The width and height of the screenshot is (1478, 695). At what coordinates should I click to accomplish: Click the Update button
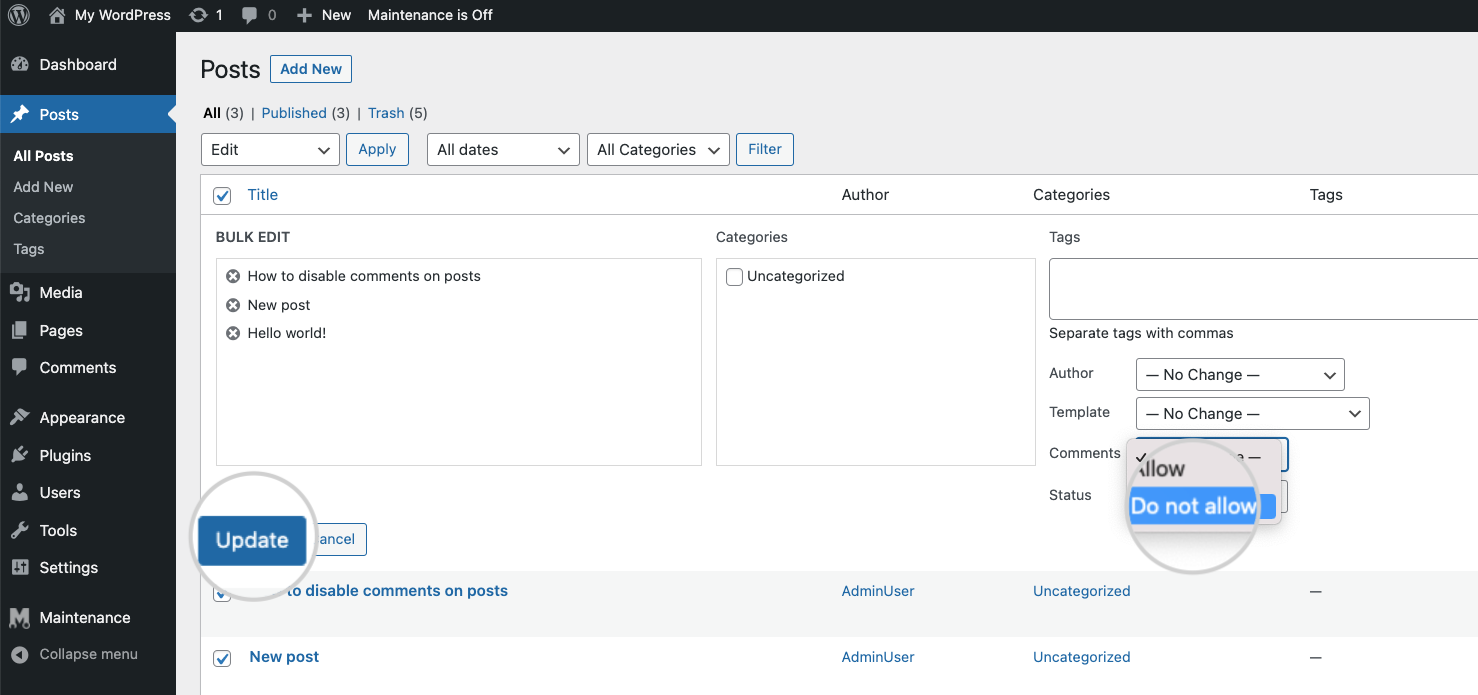click(252, 540)
